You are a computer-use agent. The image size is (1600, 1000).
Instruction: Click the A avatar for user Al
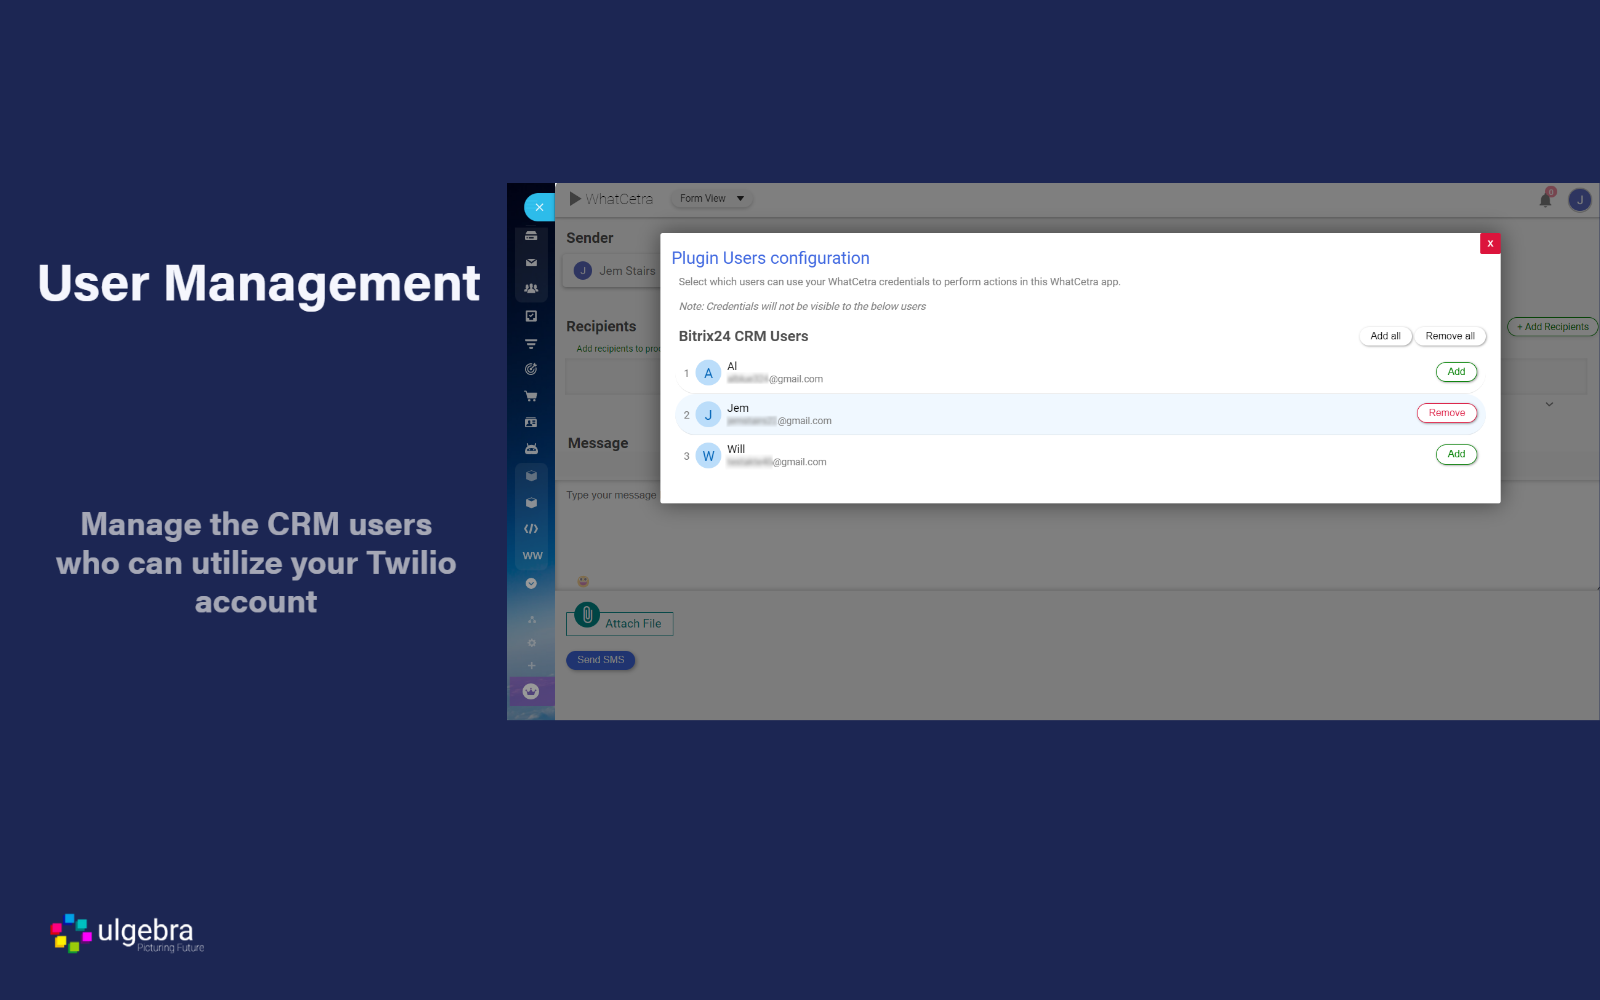[x=708, y=373]
